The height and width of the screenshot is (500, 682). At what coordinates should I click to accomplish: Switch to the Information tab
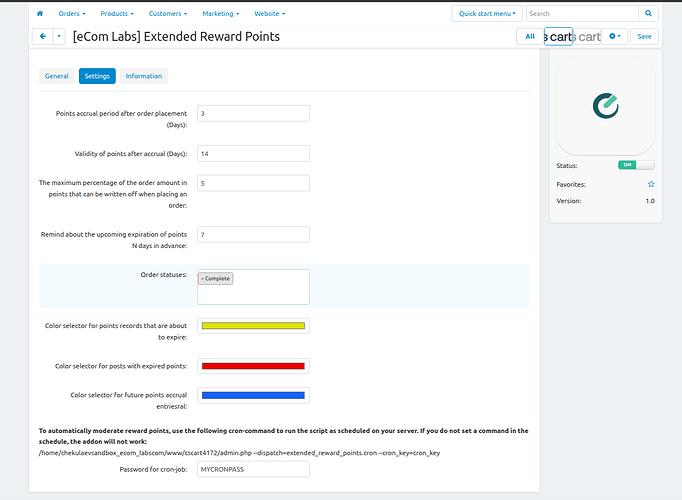(144, 76)
